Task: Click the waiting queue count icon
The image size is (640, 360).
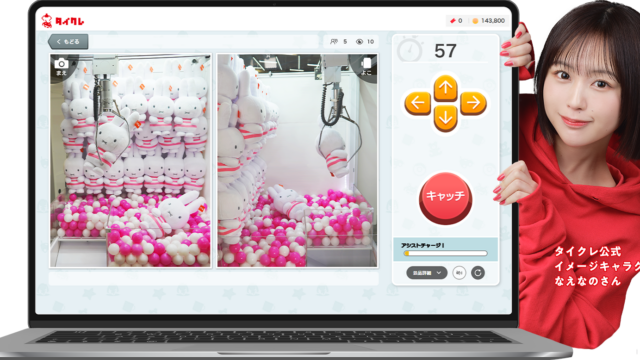Action: point(333,42)
